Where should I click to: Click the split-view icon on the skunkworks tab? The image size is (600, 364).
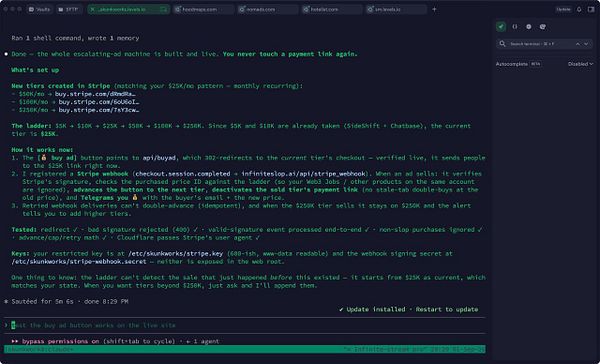(163, 9)
